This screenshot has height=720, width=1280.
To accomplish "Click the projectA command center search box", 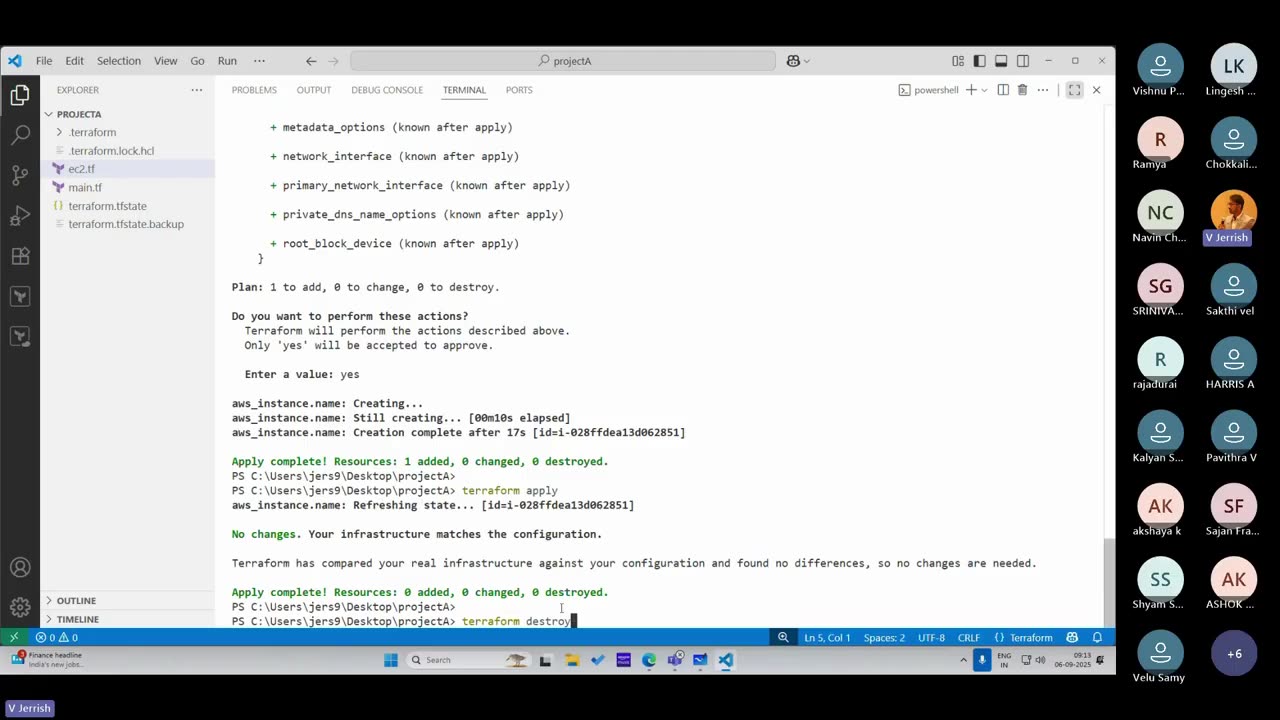I will (x=563, y=61).
